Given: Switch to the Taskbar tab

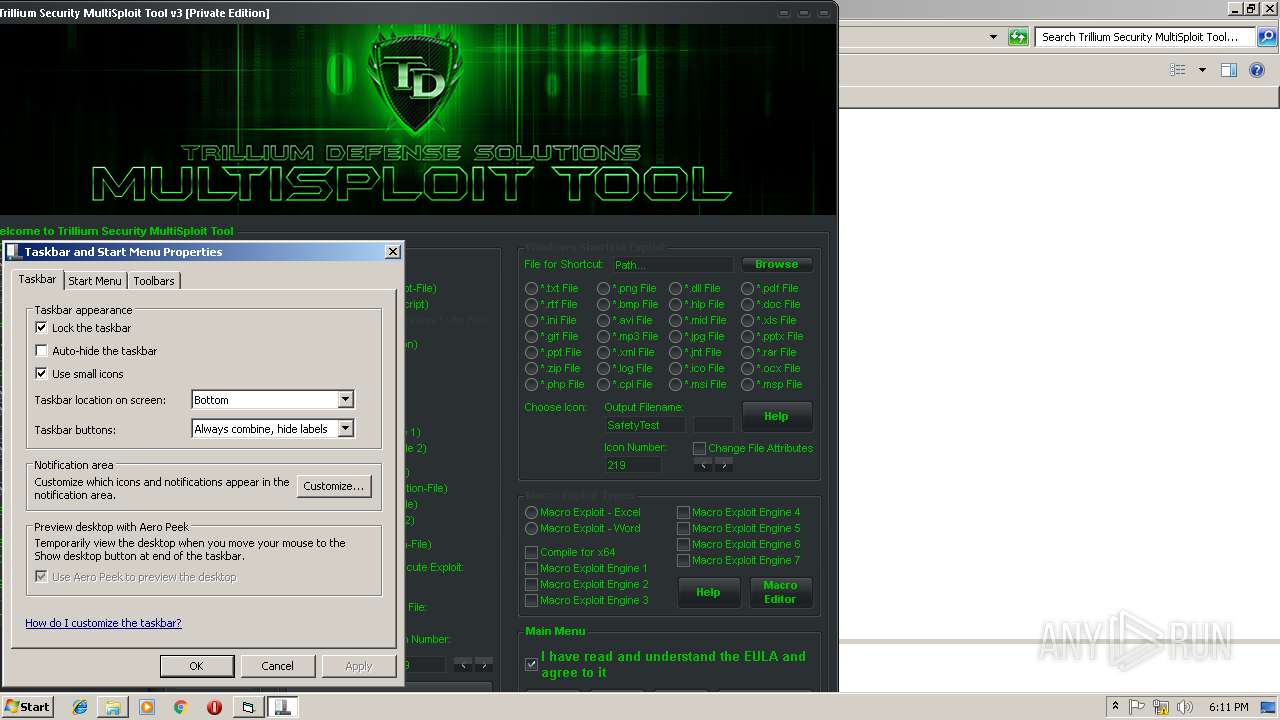Looking at the screenshot, I should [x=37, y=280].
